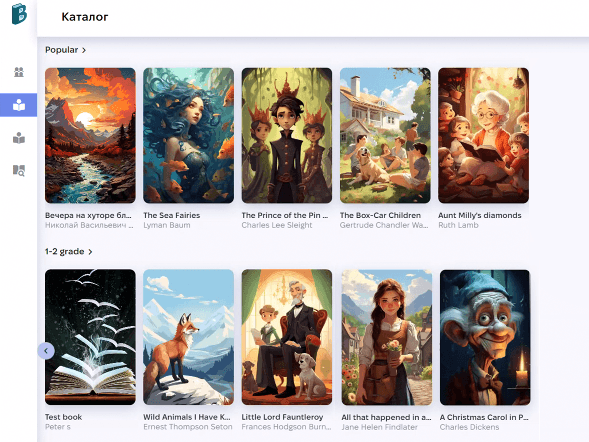
Task: Open the 1-2 grade category heading
Action: tap(65, 251)
